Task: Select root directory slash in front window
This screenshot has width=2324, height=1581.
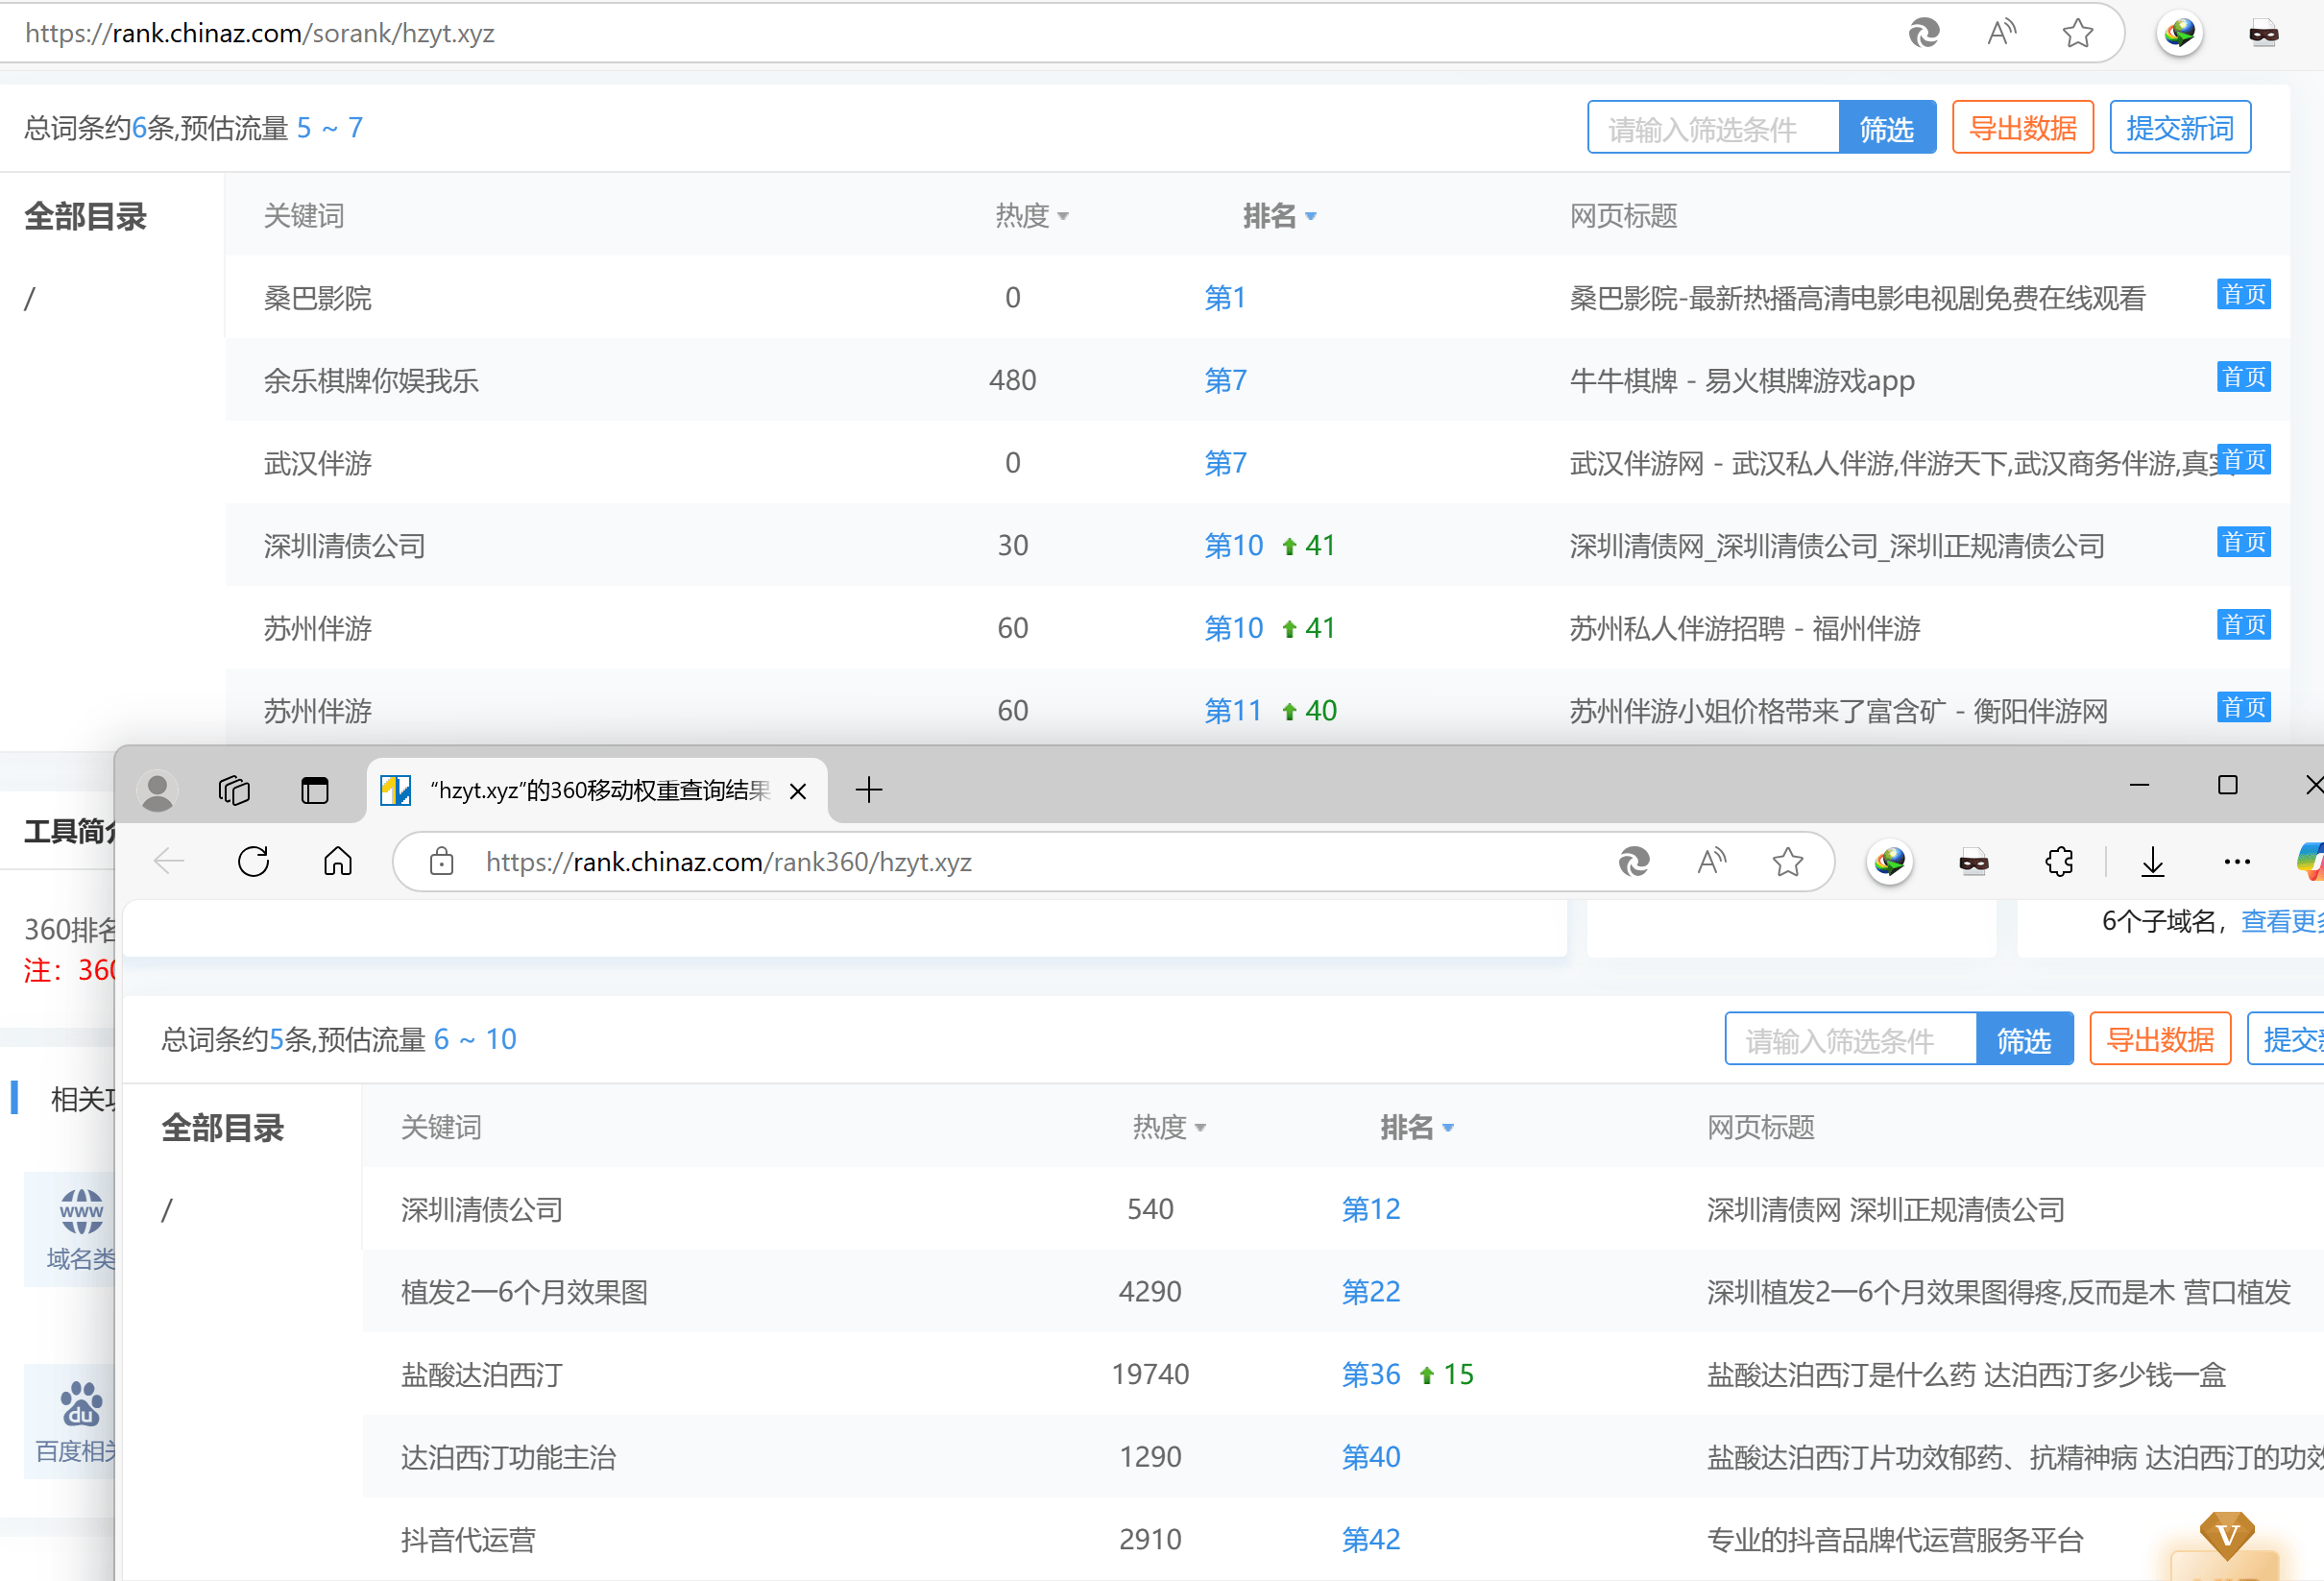Action: click(167, 1210)
